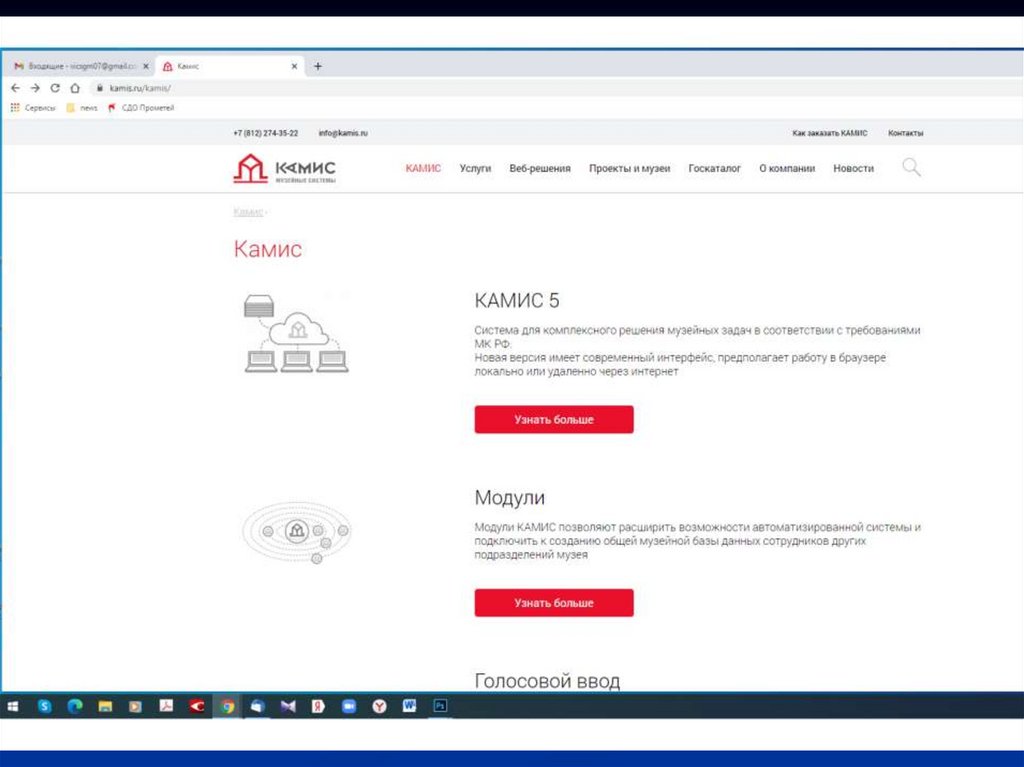Select the Камис browser tab
Viewport: 1024px width, 767px height.
tap(231, 66)
